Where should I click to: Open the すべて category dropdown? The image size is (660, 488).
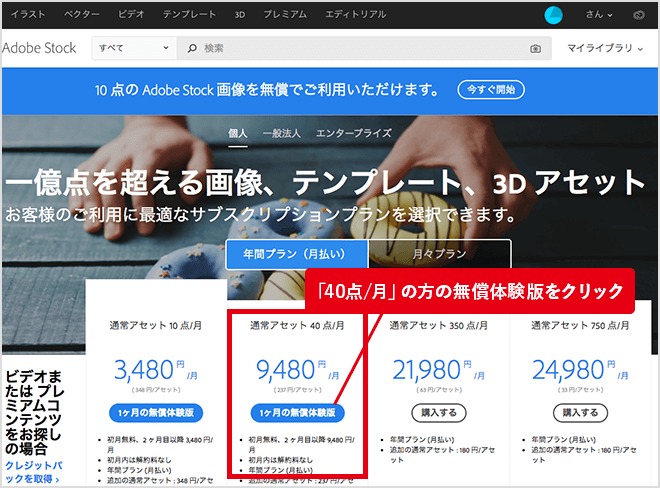pos(135,48)
